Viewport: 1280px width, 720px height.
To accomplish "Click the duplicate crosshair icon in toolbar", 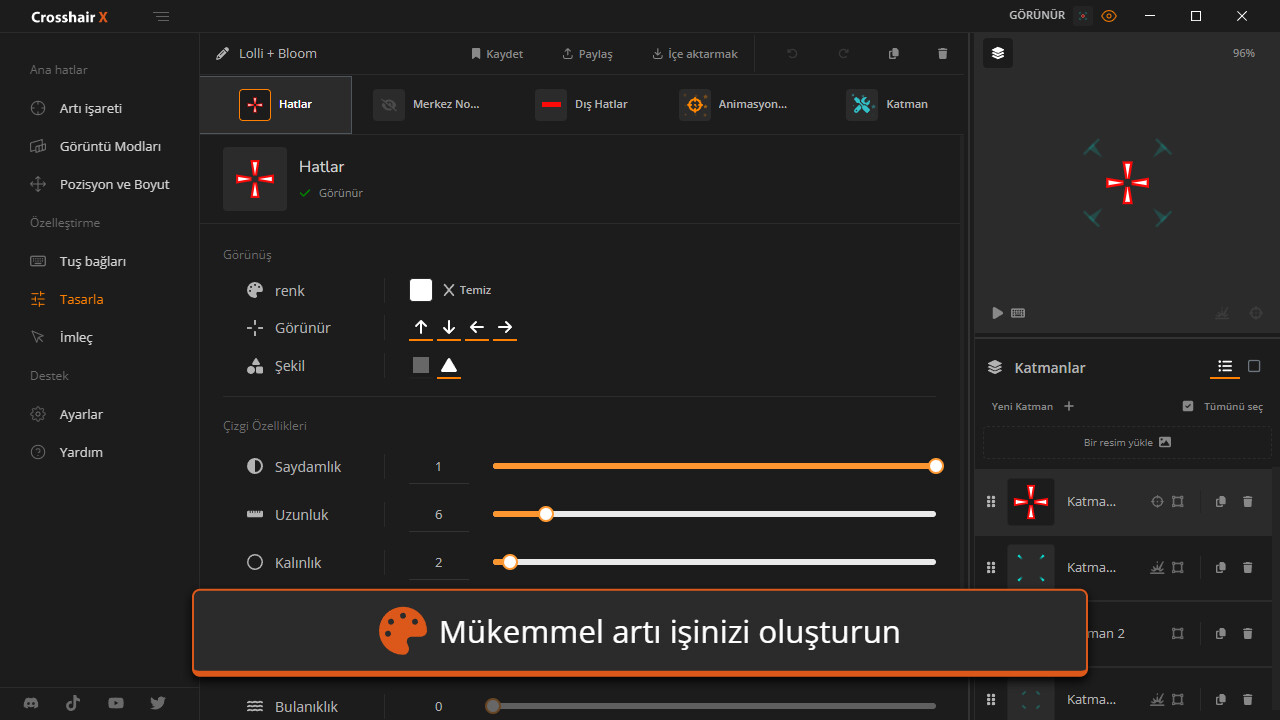I will [x=894, y=54].
